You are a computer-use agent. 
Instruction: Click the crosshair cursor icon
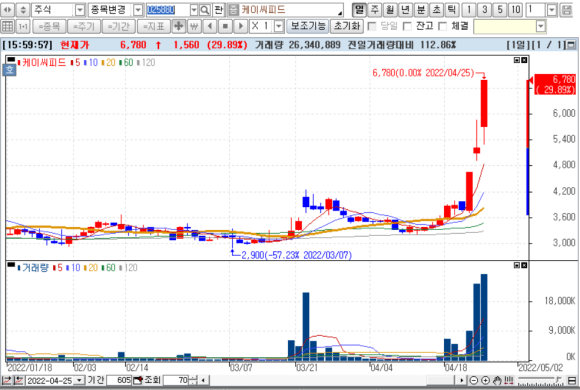point(179,26)
